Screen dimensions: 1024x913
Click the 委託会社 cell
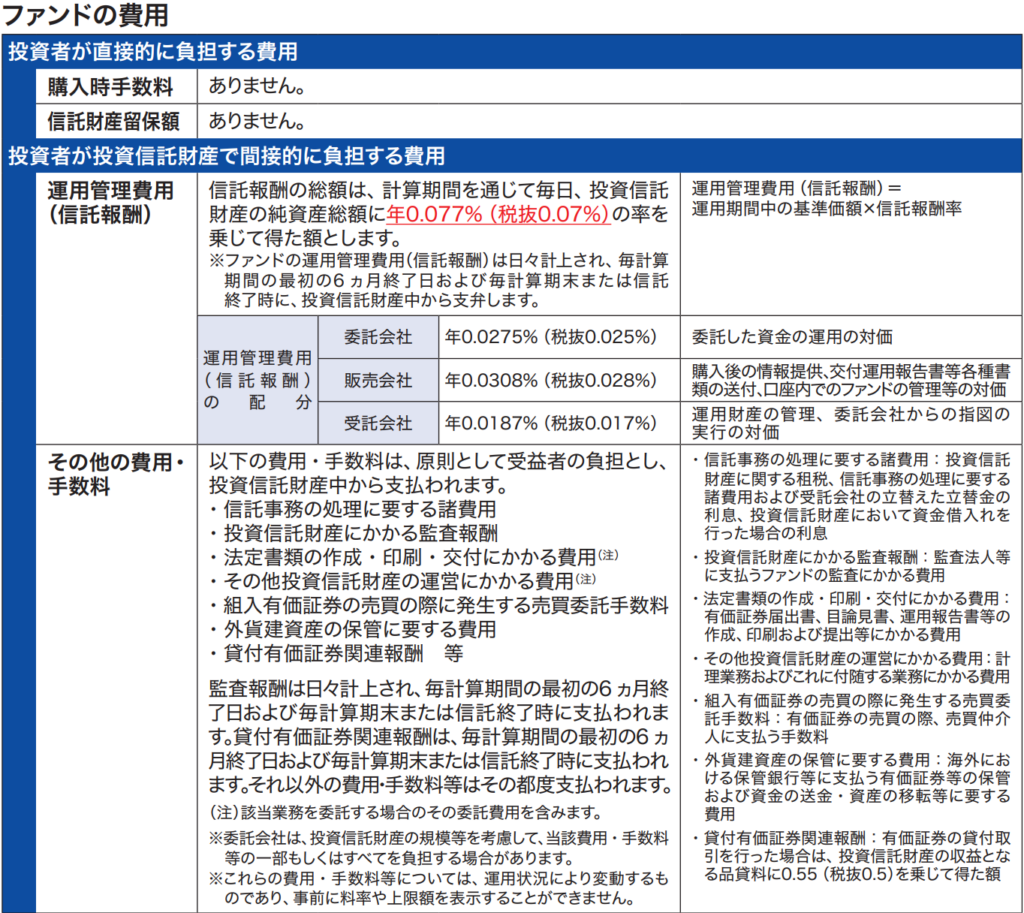click(x=377, y=337)
